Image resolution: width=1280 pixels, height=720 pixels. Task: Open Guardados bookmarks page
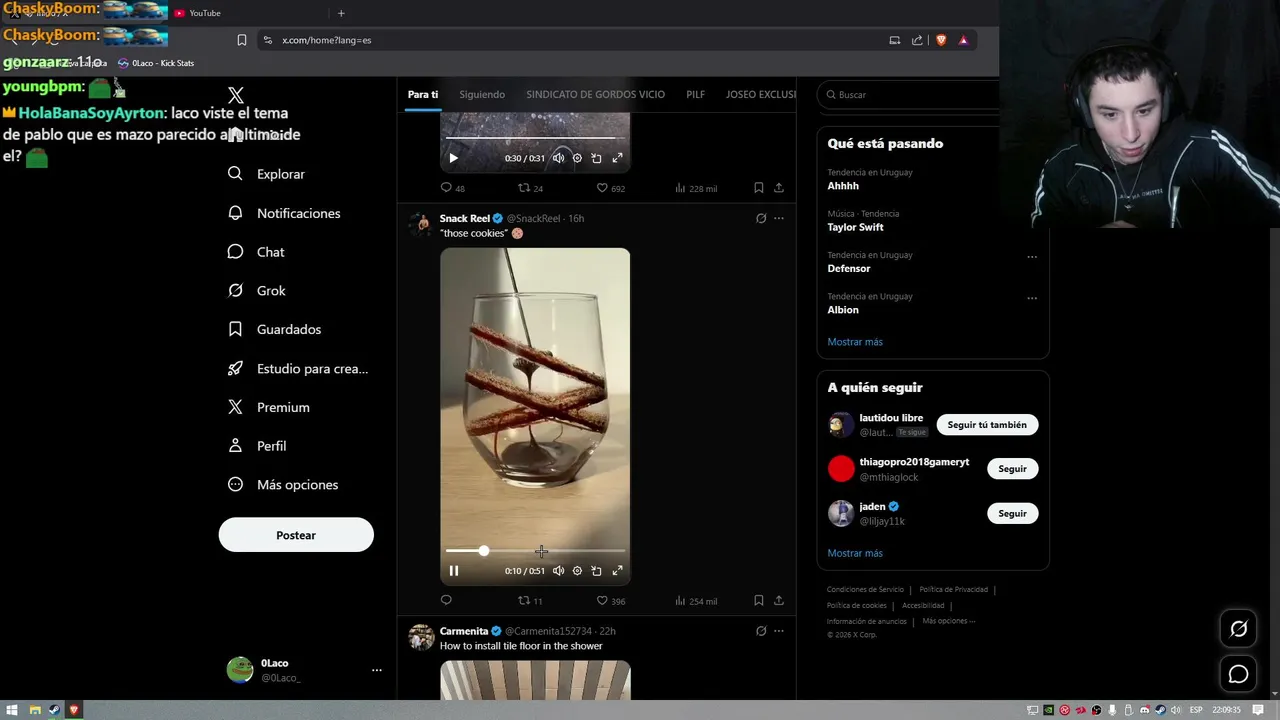(274, 329)
